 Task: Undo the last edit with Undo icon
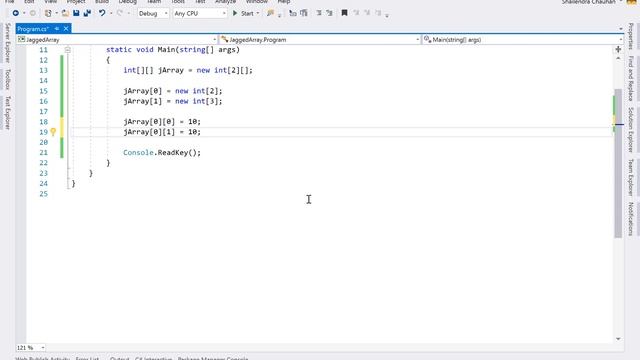click(x=102, y=13)
